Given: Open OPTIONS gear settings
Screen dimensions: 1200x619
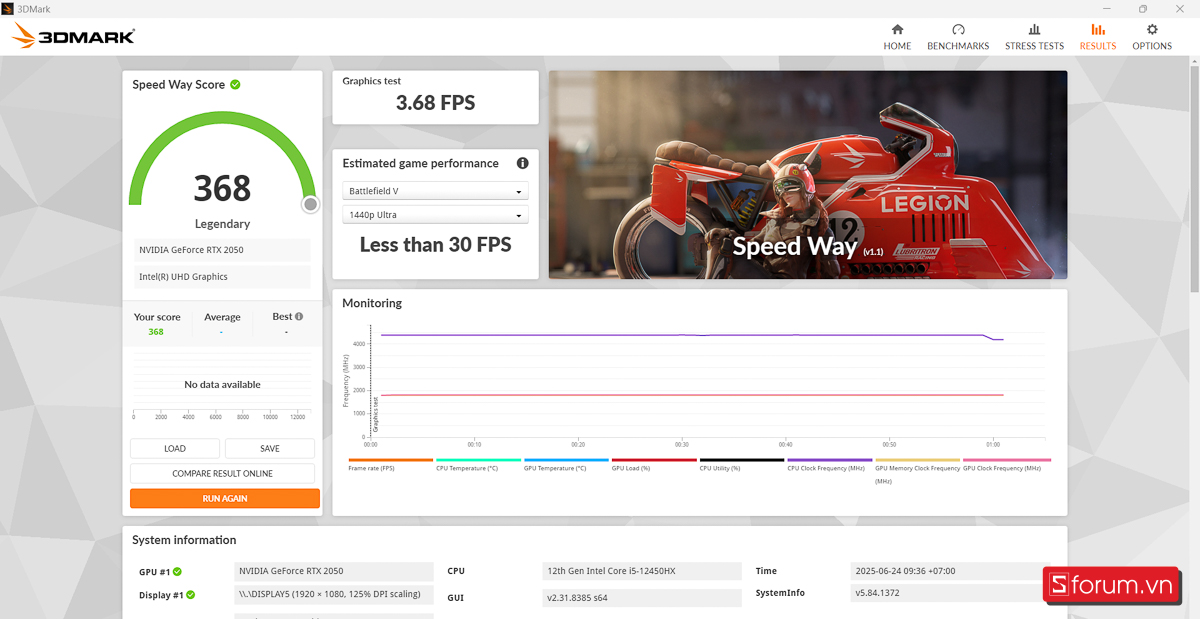Looking at the screenshot, I should pyautogui.click(x=1152, y=37).
